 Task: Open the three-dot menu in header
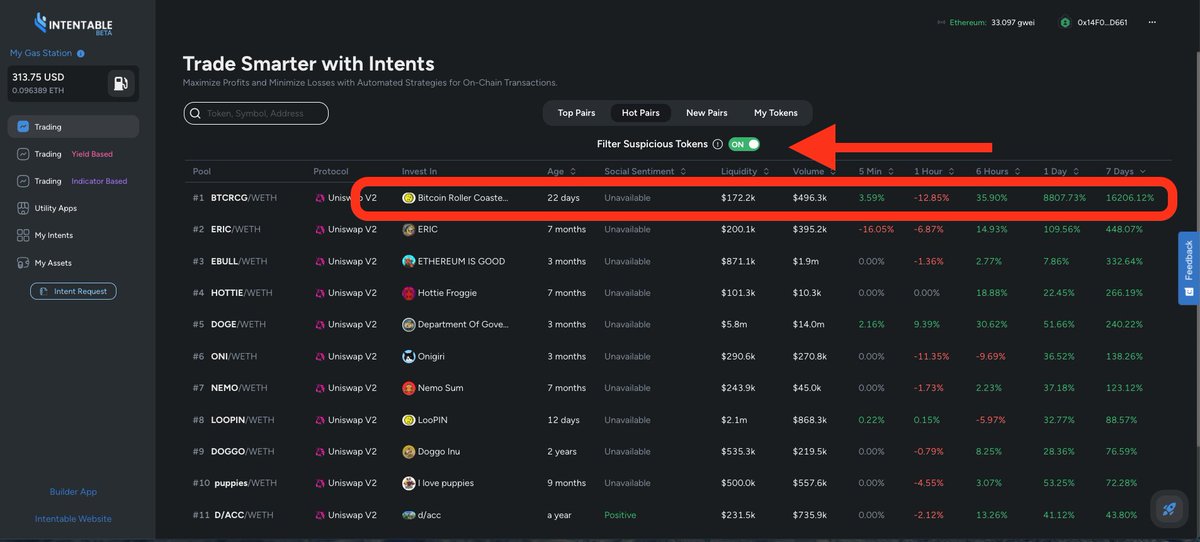tap(1152, 22)
